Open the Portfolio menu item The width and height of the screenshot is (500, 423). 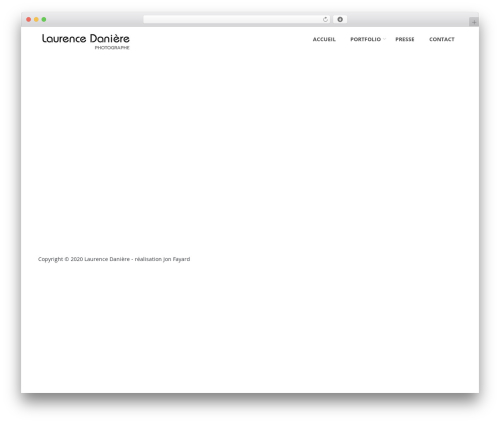click(x=365, y=39)
